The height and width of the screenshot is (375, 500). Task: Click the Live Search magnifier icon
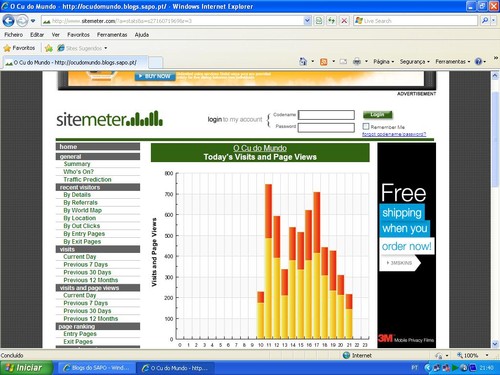[x=485, y=21]
